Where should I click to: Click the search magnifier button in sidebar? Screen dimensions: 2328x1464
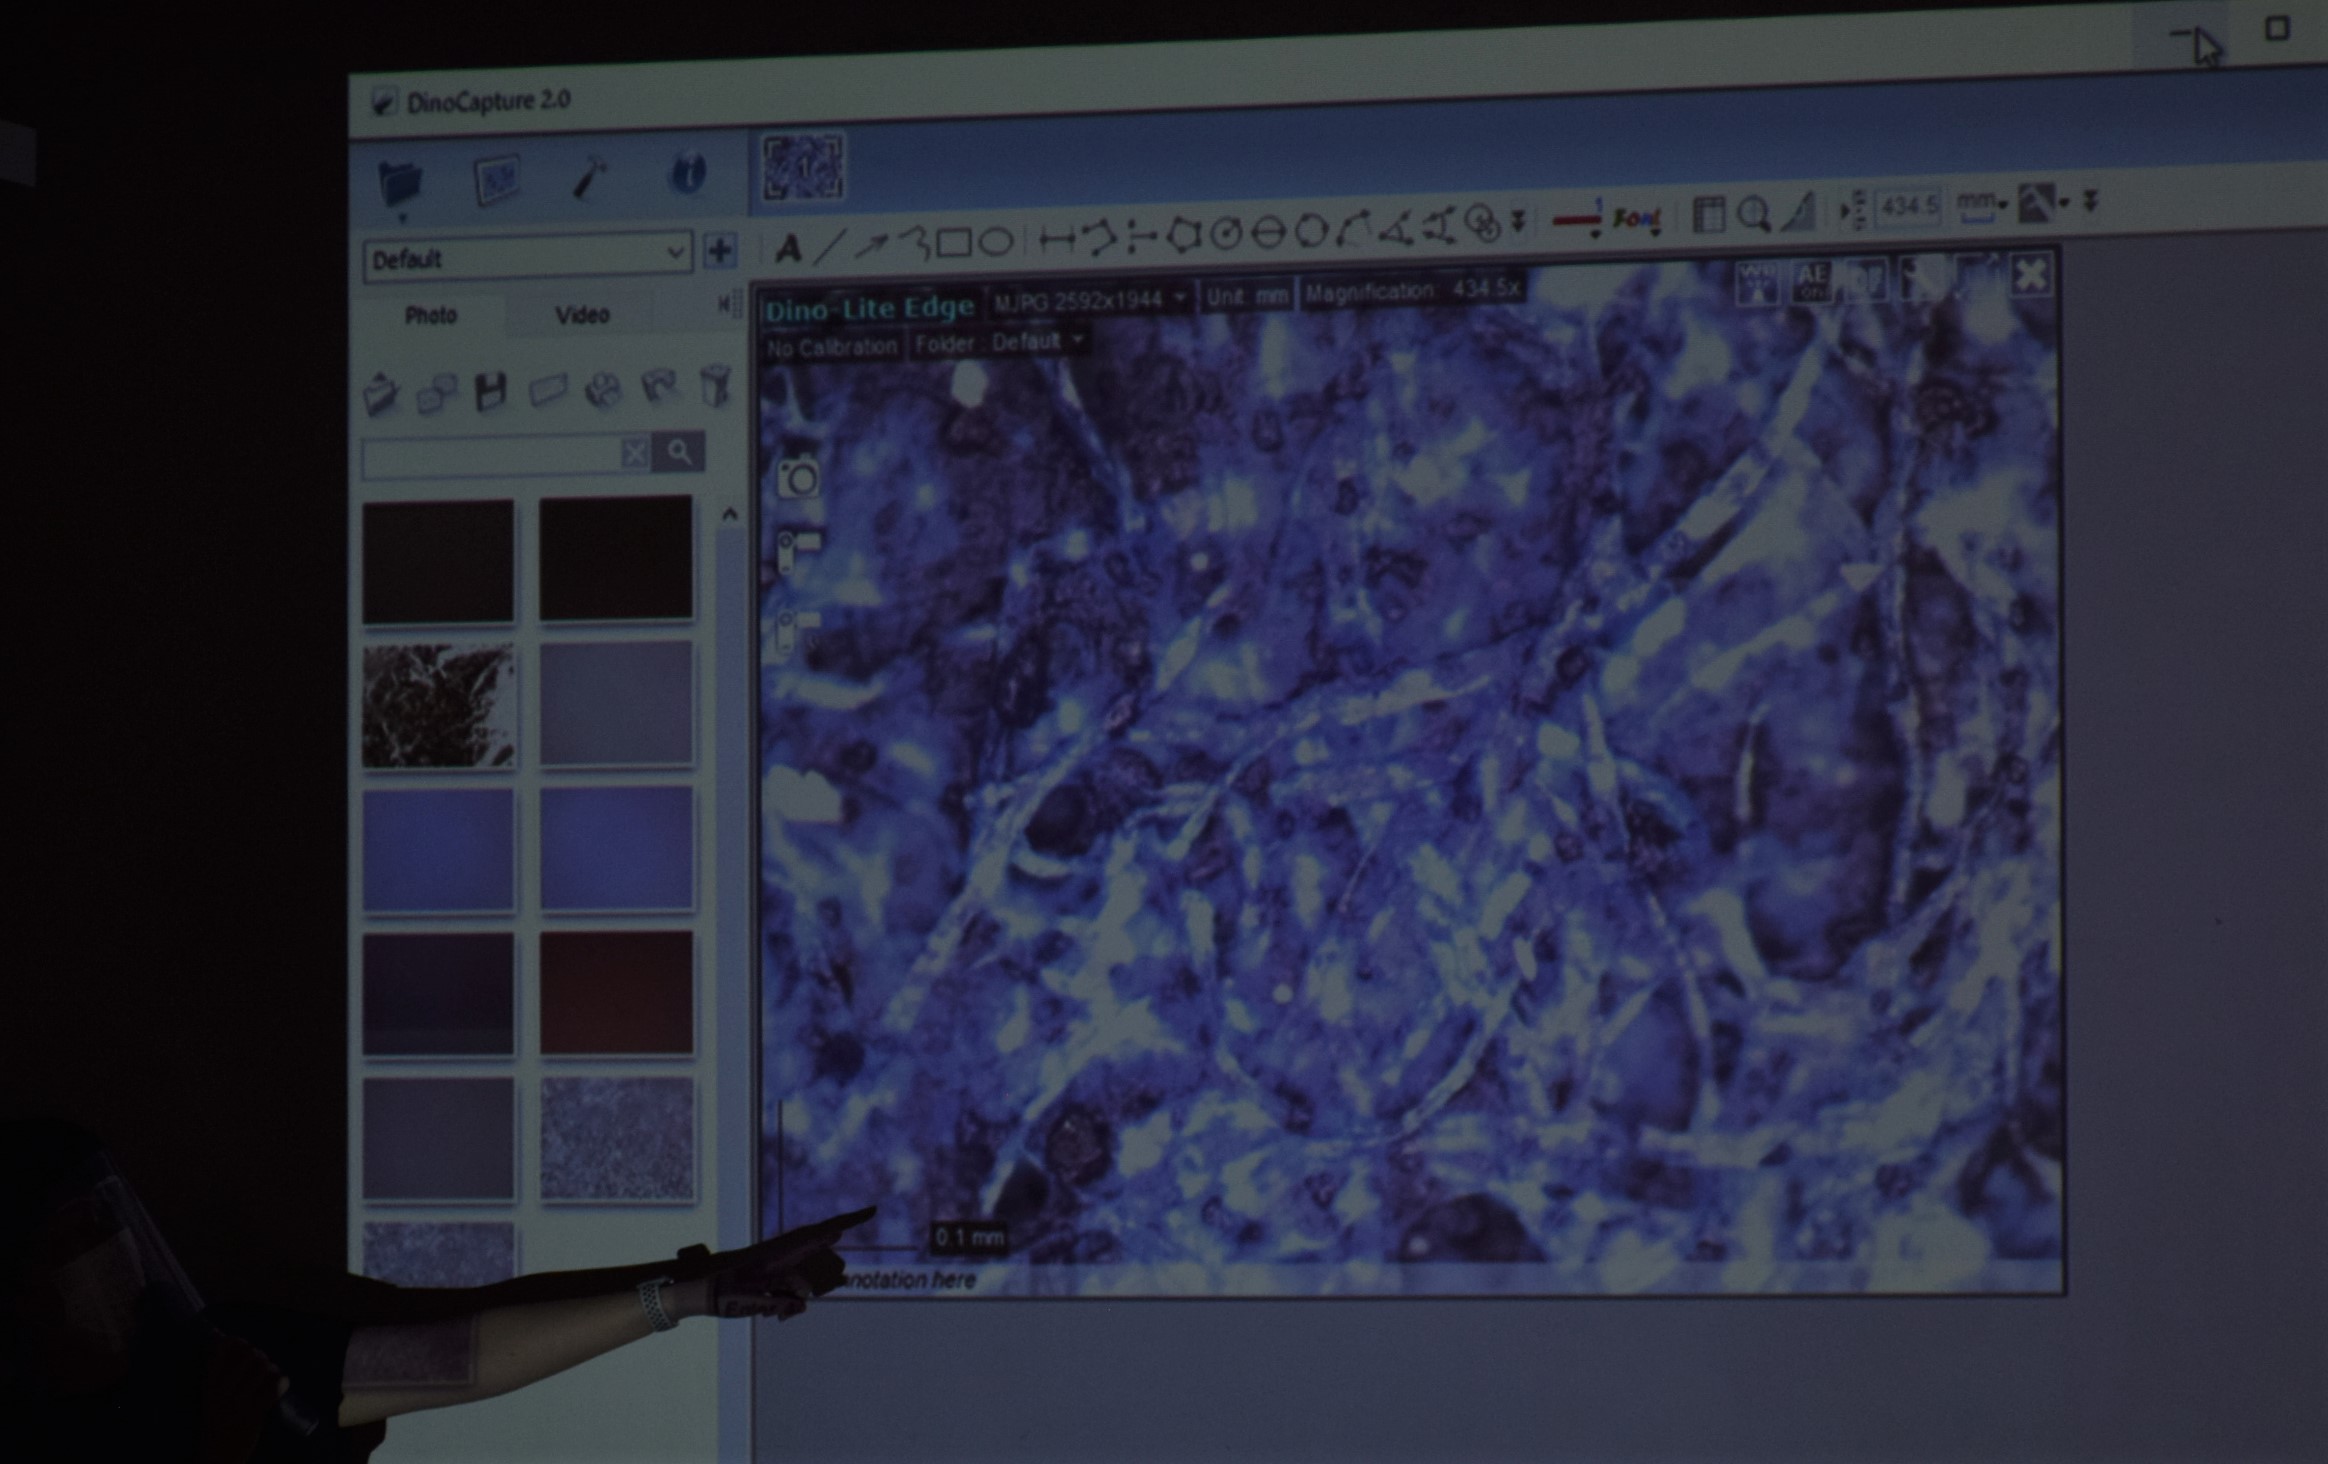pyautogui.click(x=680, y=452)
